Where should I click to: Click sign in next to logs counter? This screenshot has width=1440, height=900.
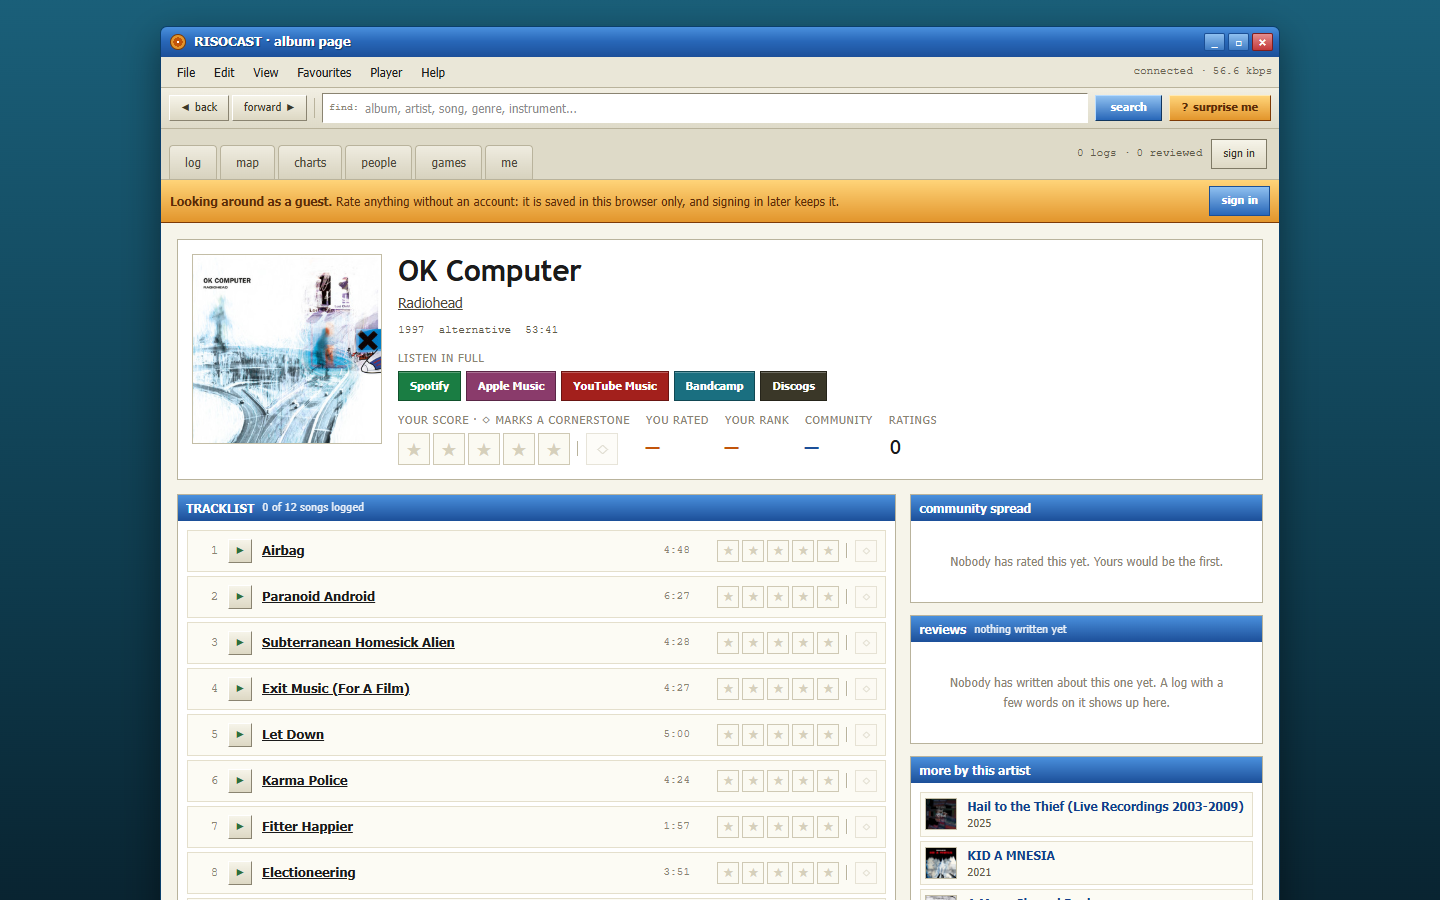click(1239, 154)
